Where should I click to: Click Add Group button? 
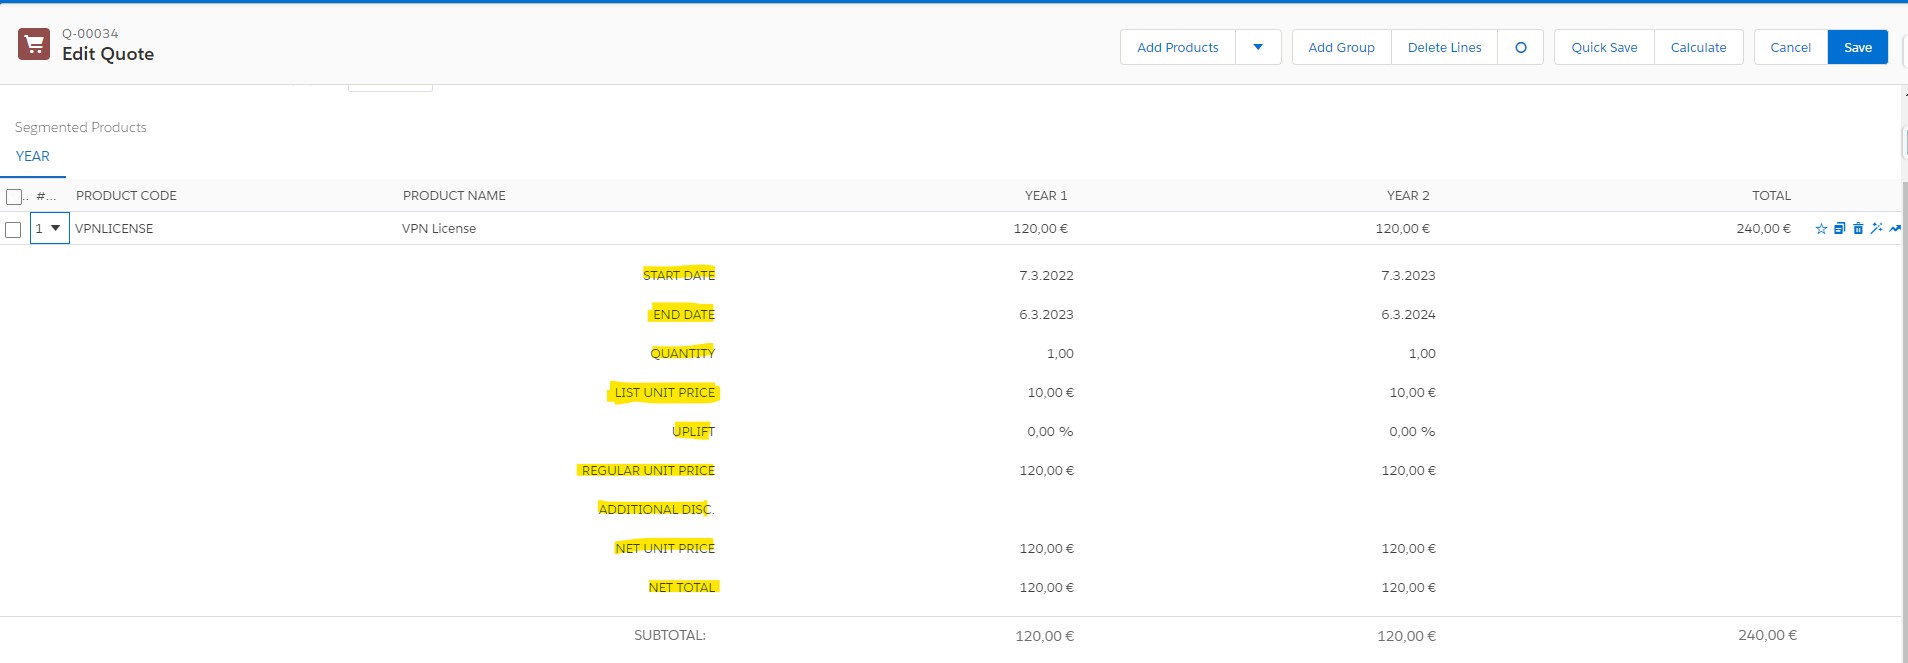click(x=1341, y=47)
